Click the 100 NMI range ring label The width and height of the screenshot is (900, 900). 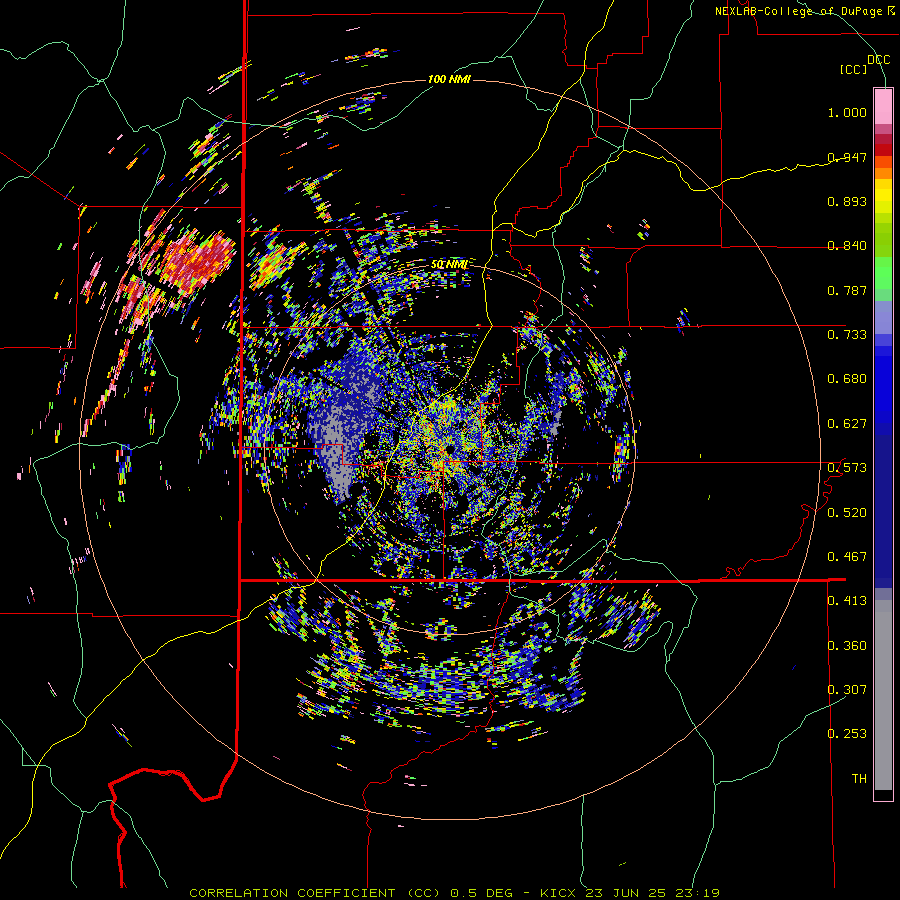[449, 79]
